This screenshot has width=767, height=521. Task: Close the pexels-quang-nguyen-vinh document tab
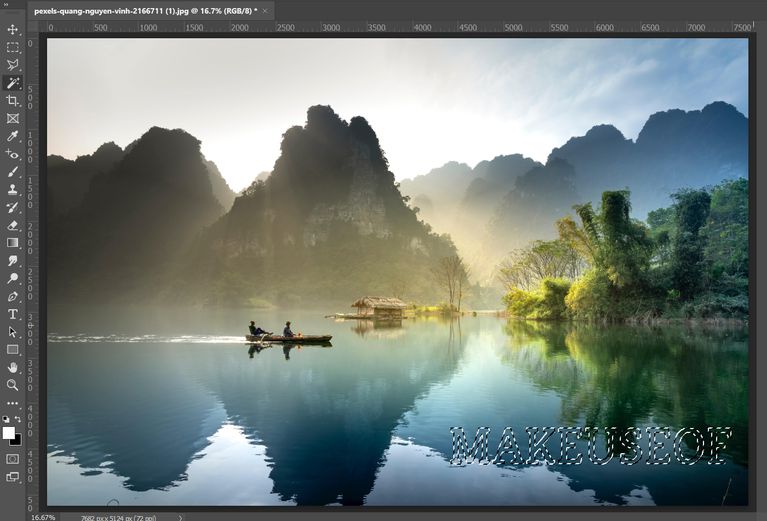(x=267, y=11)
